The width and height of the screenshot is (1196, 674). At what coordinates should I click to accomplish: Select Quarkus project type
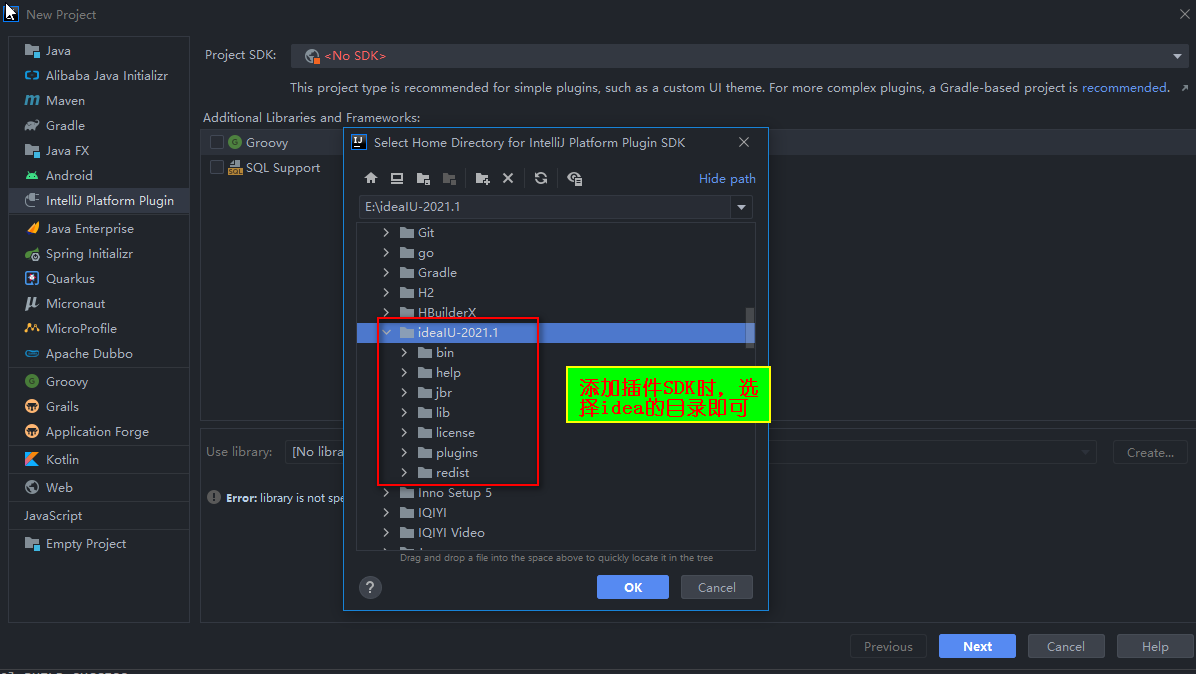click(x=99, y=278)
